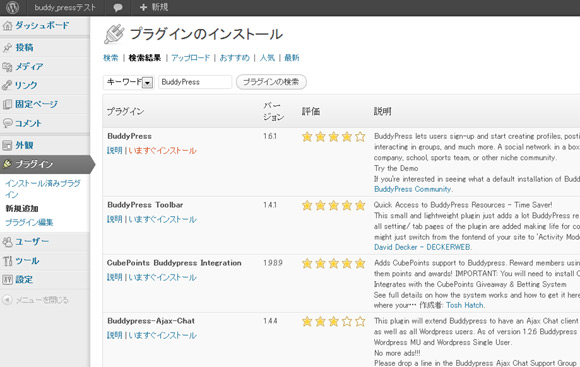Collapse menu with メニューを閉じる arrow
The width and height of the screenshot is (580, 367).
(x=7, y=300)
